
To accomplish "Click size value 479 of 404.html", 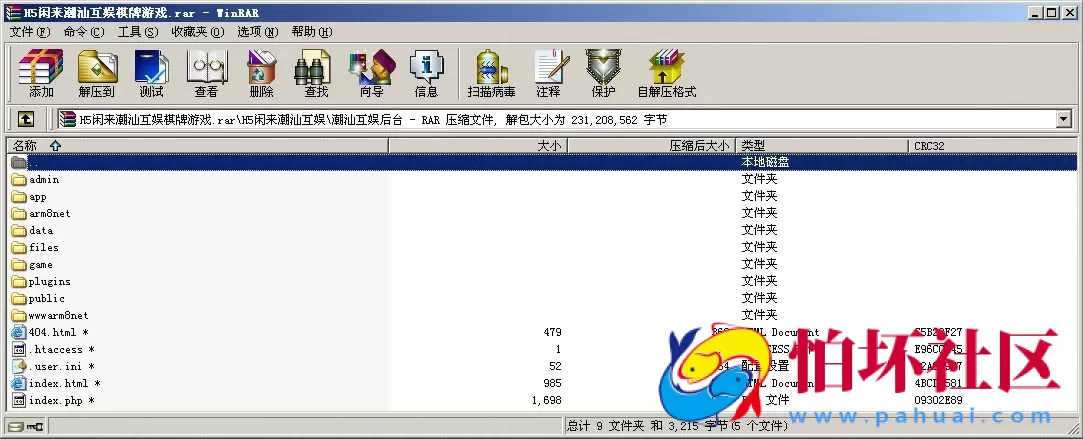I will pos(553,332).
